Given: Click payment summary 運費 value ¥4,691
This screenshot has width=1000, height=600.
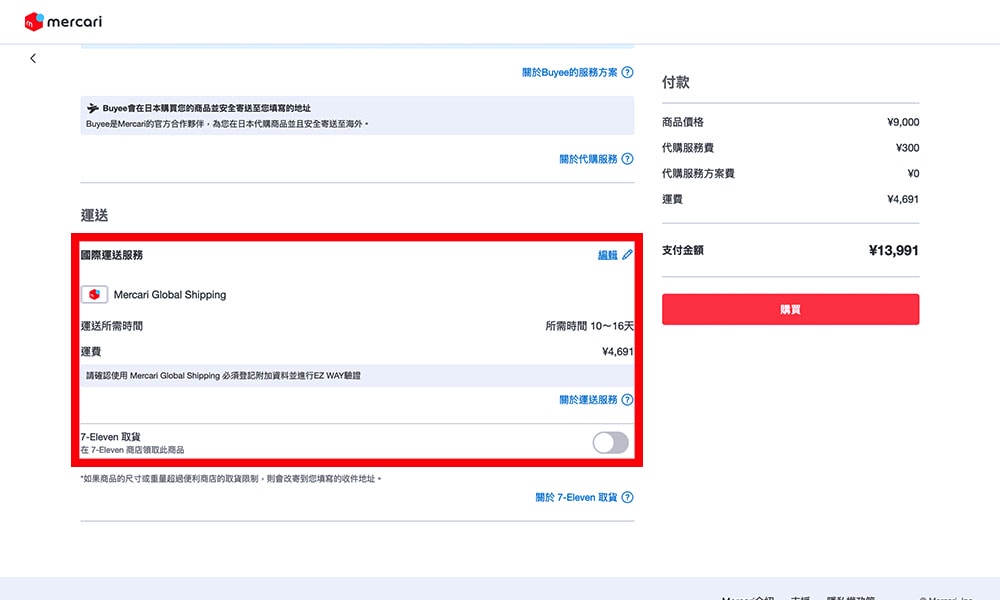Looking at the screenshot, I should pos(903,200).
